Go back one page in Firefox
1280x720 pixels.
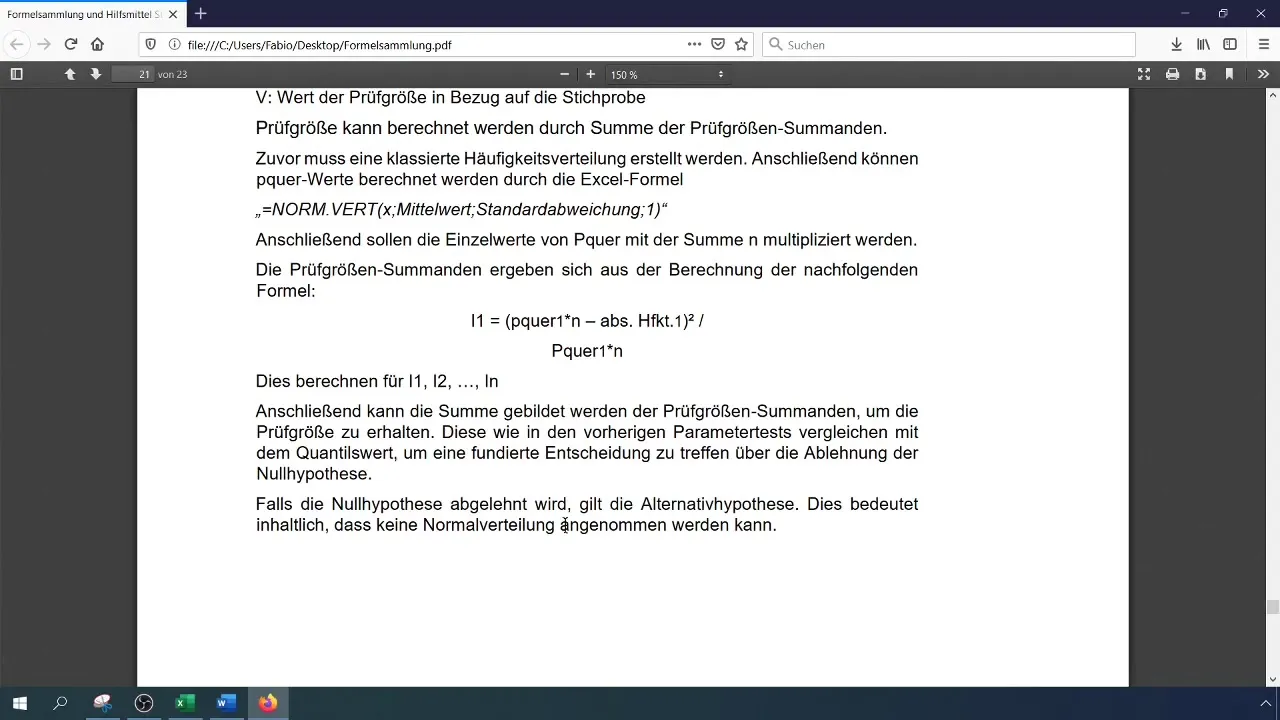[x=17, y=44]
